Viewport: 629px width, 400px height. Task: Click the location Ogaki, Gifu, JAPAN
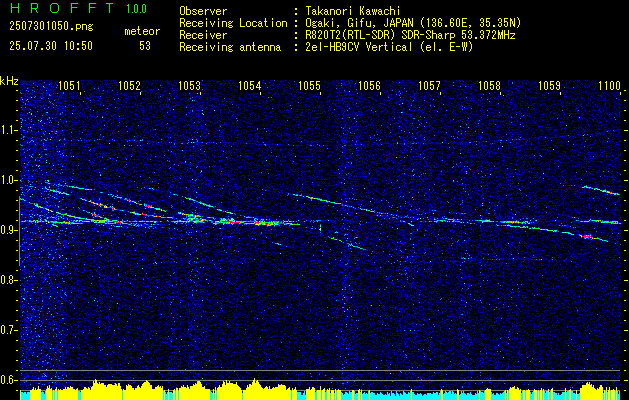(360, 23)
